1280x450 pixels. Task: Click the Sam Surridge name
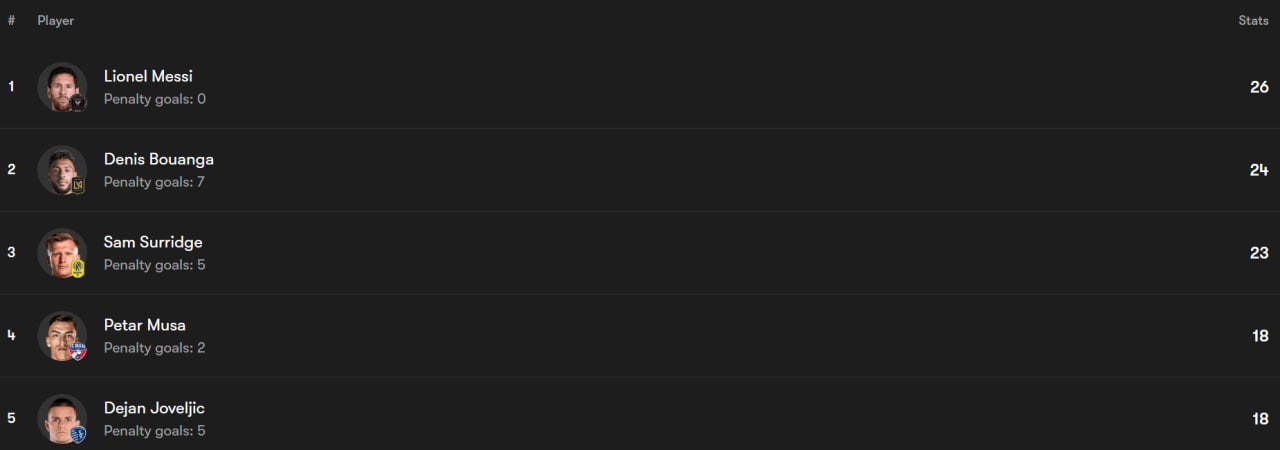(153, 242)
